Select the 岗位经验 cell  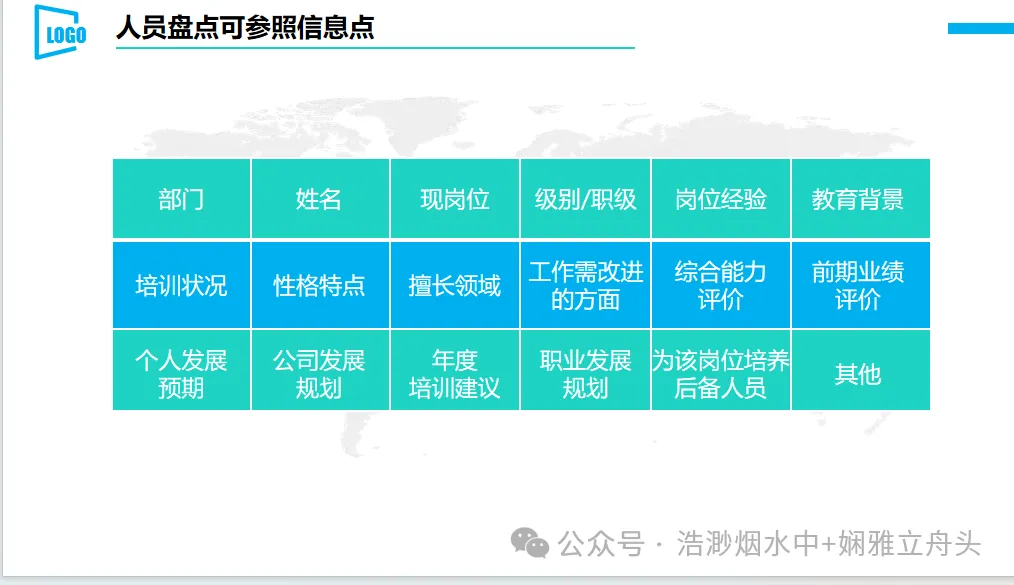720,198
